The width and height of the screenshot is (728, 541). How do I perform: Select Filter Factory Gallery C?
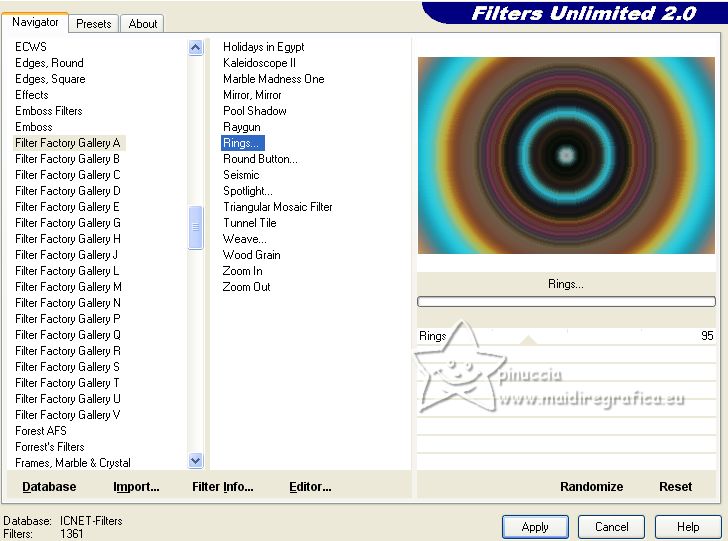click(x=68, y=175)
